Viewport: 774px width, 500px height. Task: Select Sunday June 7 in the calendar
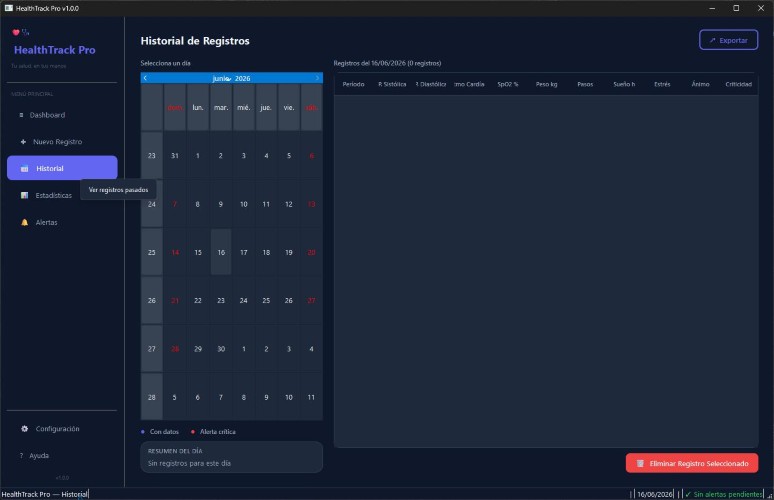pyautogui.click(x=175, y=204)
